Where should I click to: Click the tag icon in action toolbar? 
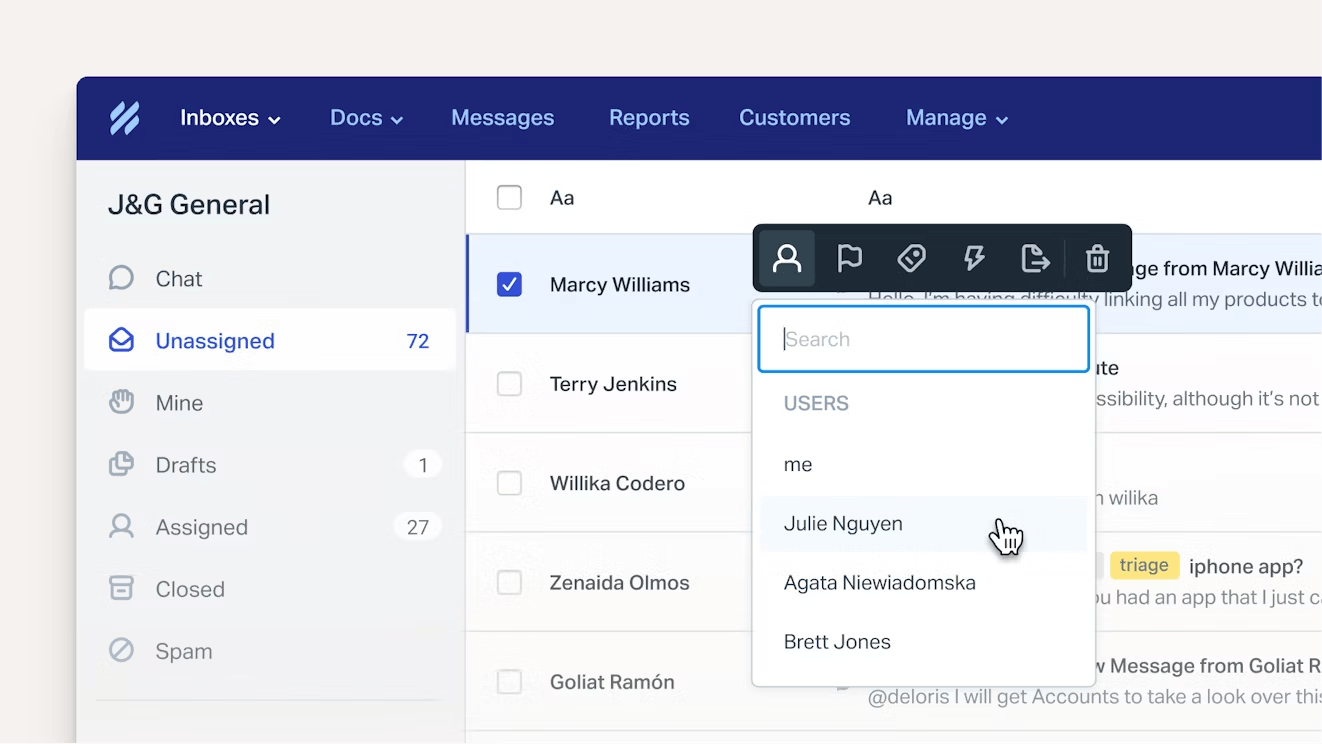click(x=911, y=259)
